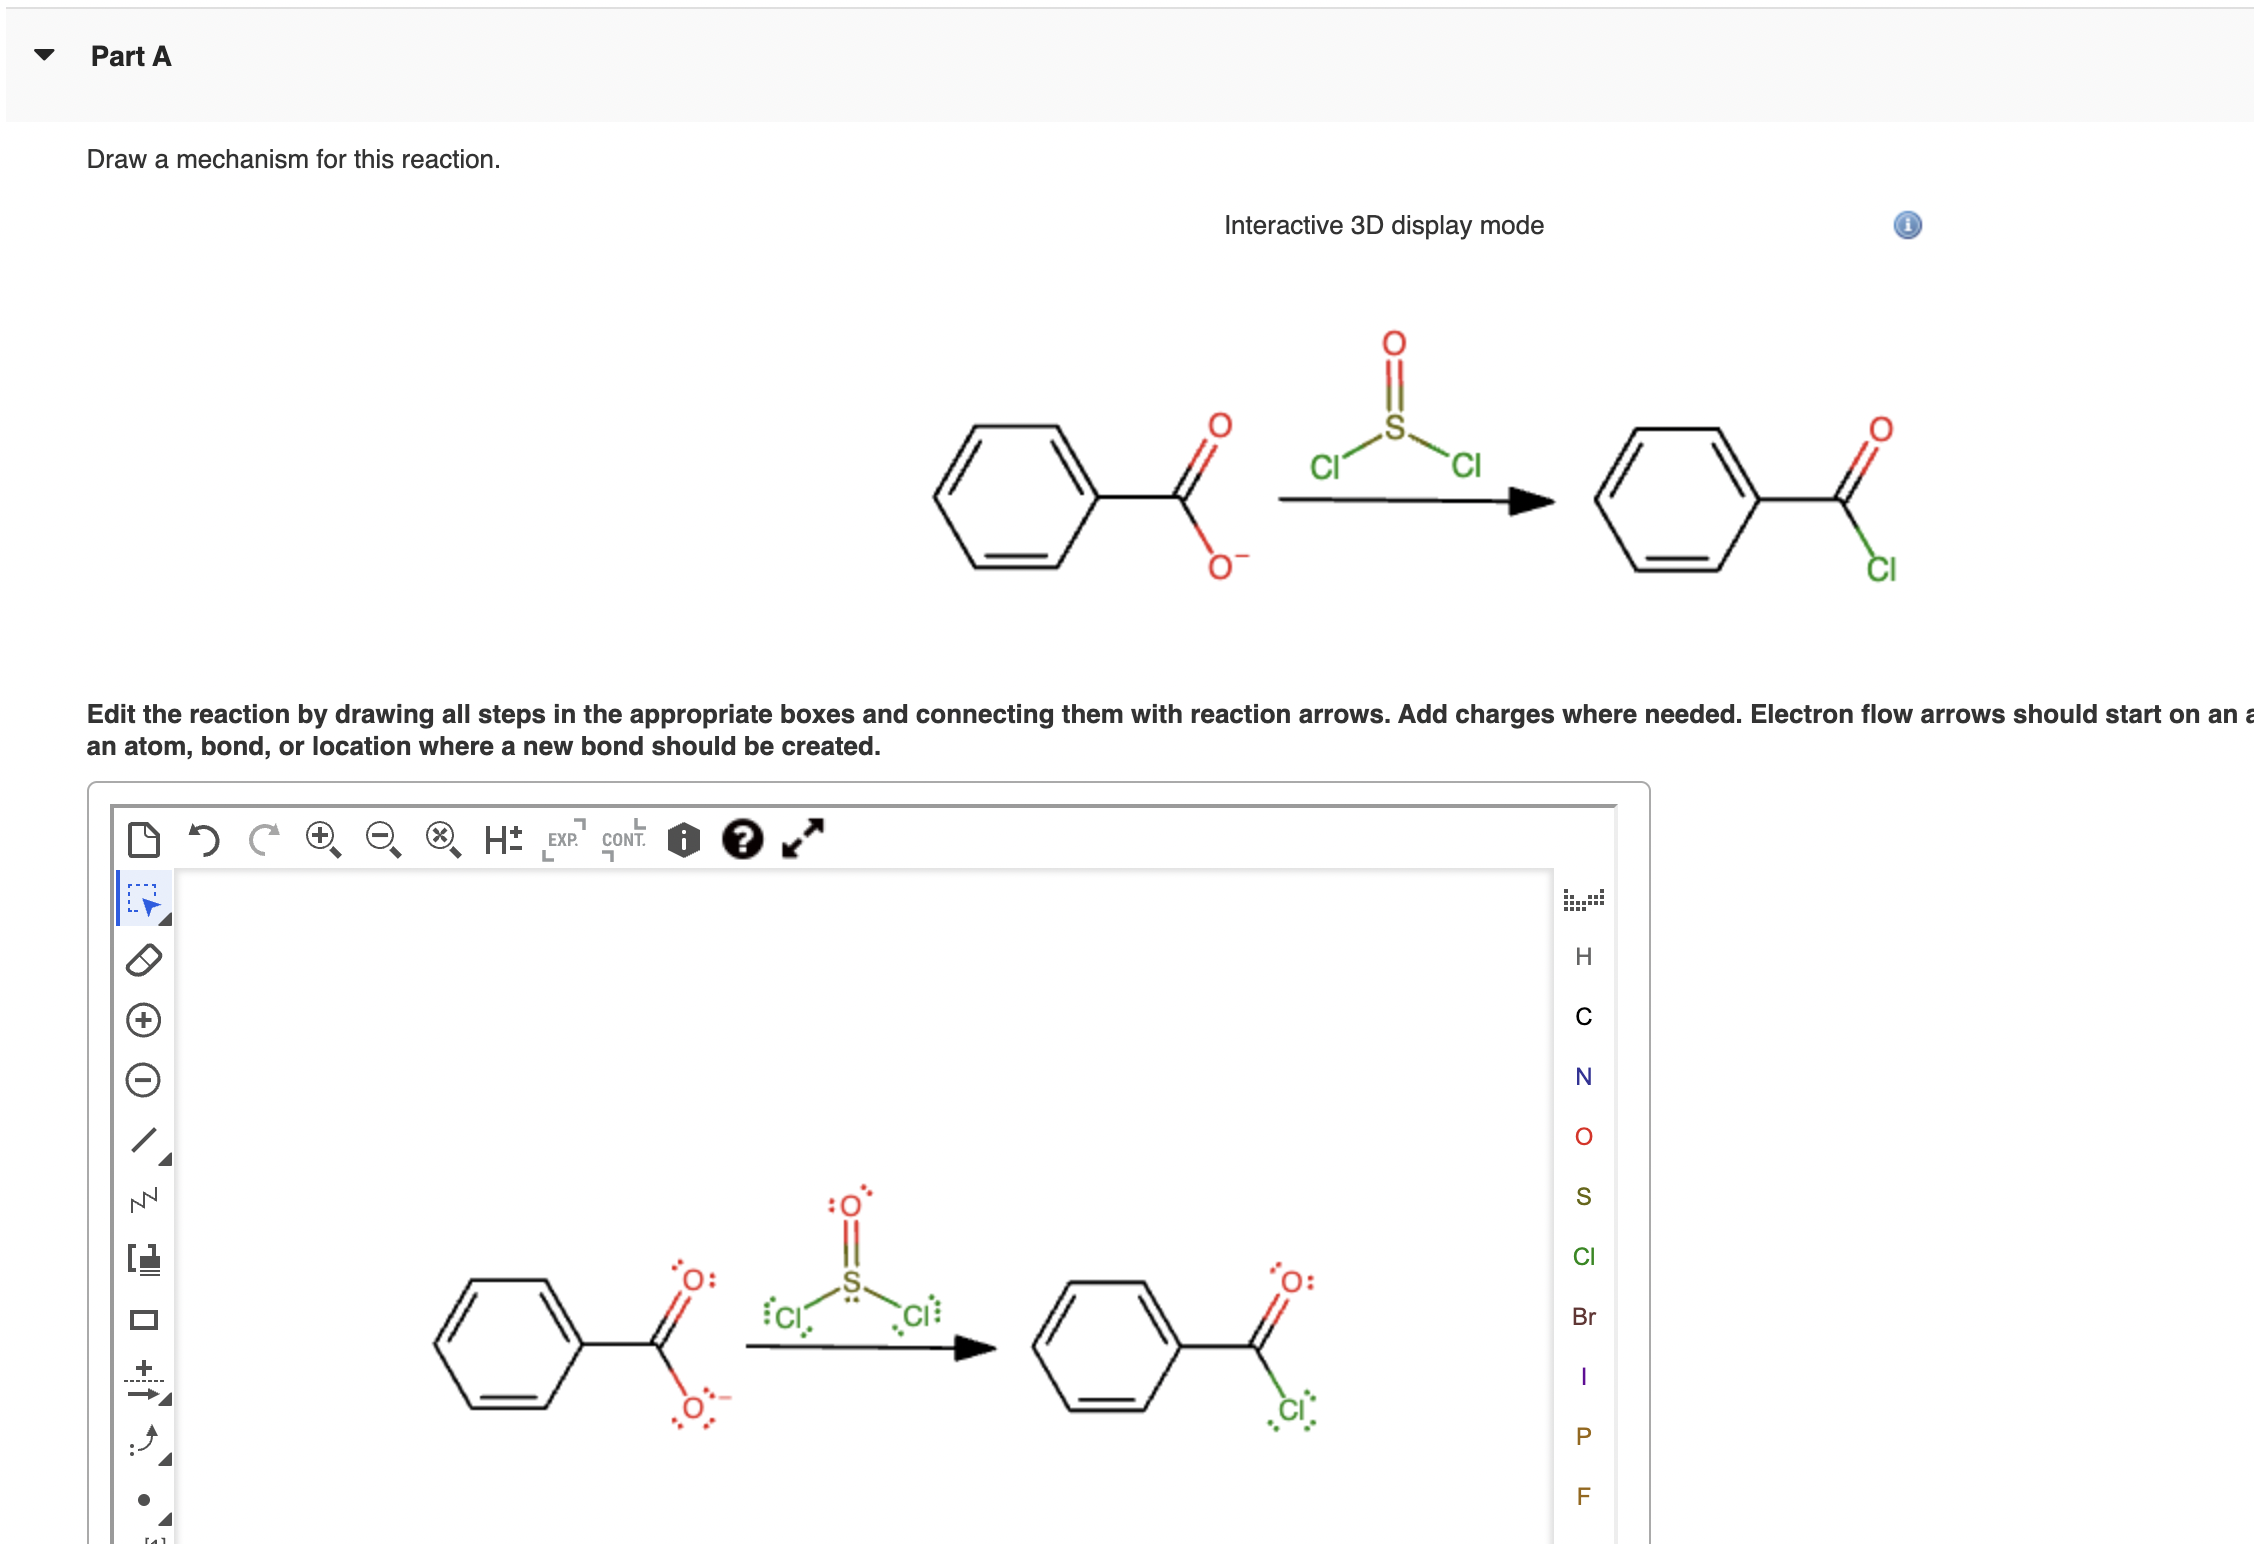
Task: Collapse the Part A section triangle
Action: (44, 55)
